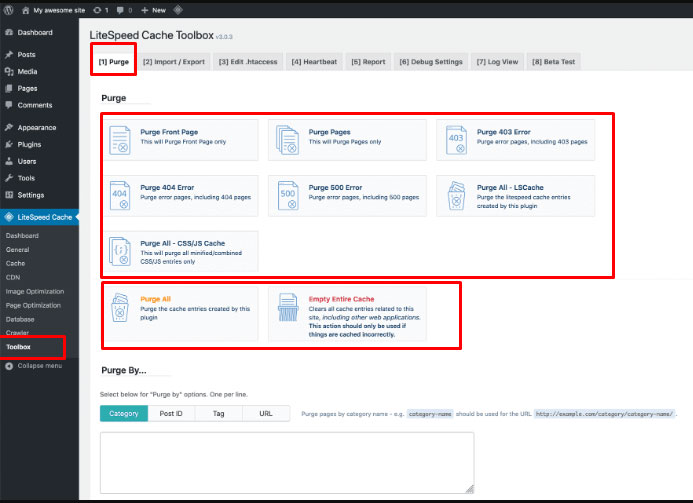
Task: Open the Toolbox submenu item
Action: click(18, 347)
